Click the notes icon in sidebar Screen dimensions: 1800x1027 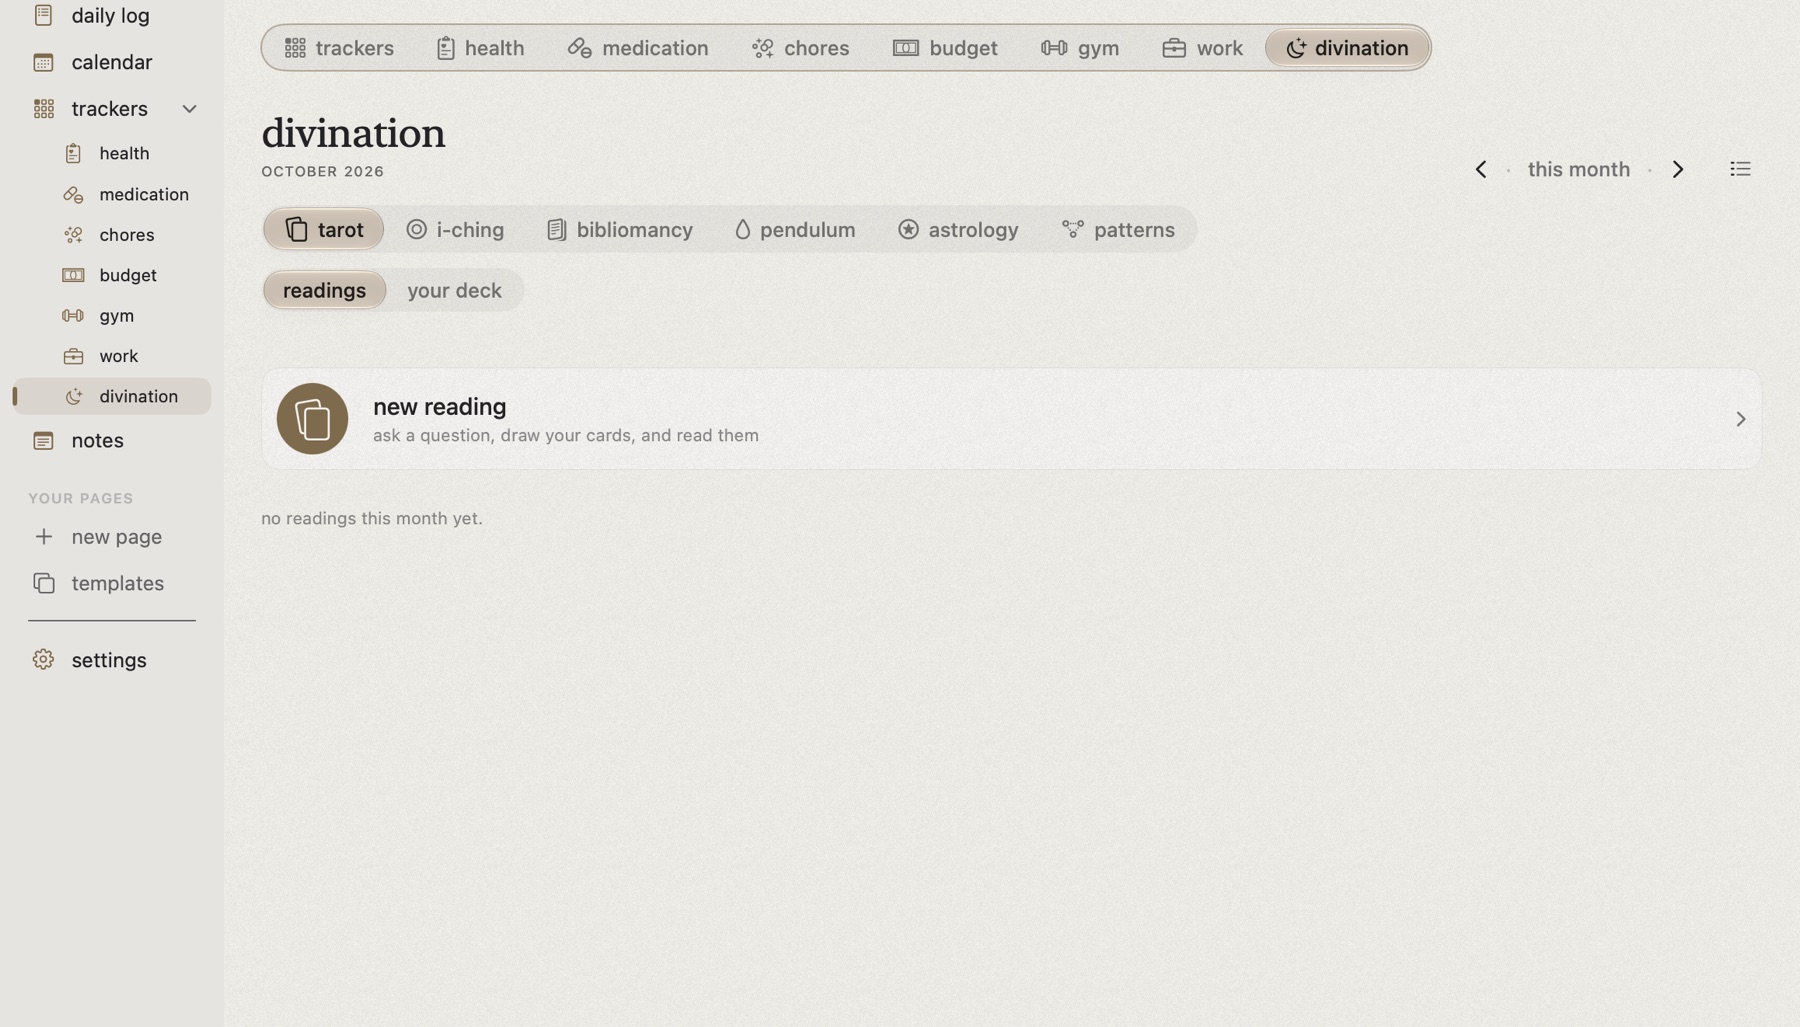pos(43,440)
